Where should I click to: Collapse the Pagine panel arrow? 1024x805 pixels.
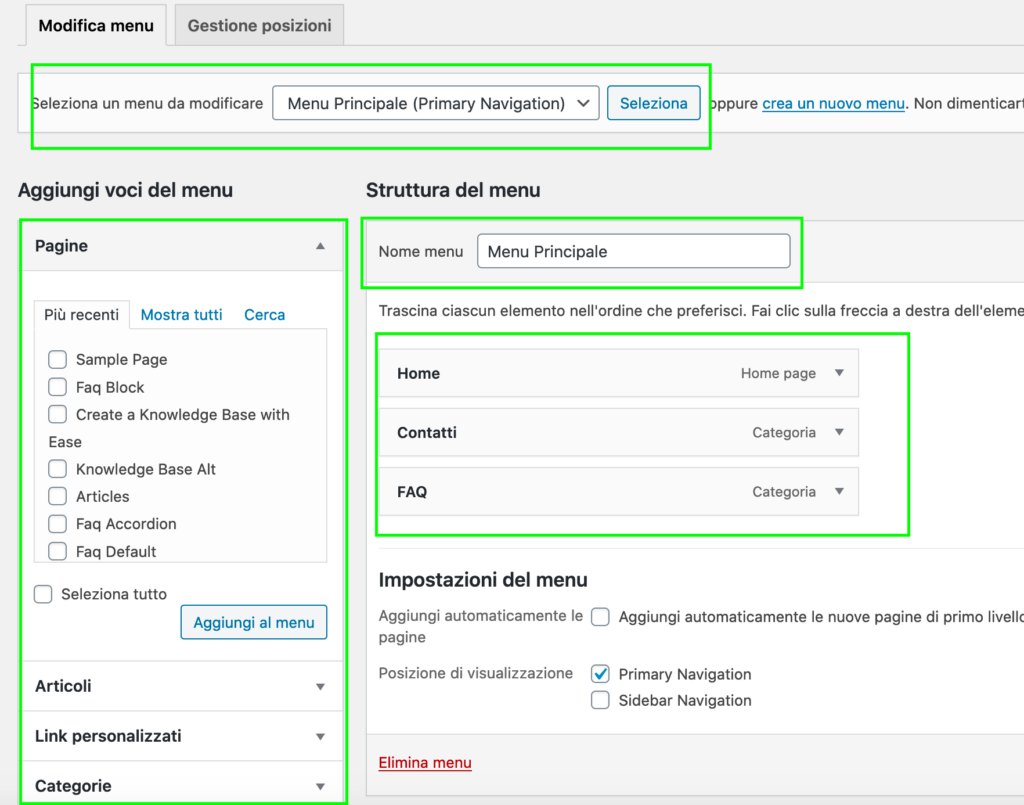tap(320, 246)
